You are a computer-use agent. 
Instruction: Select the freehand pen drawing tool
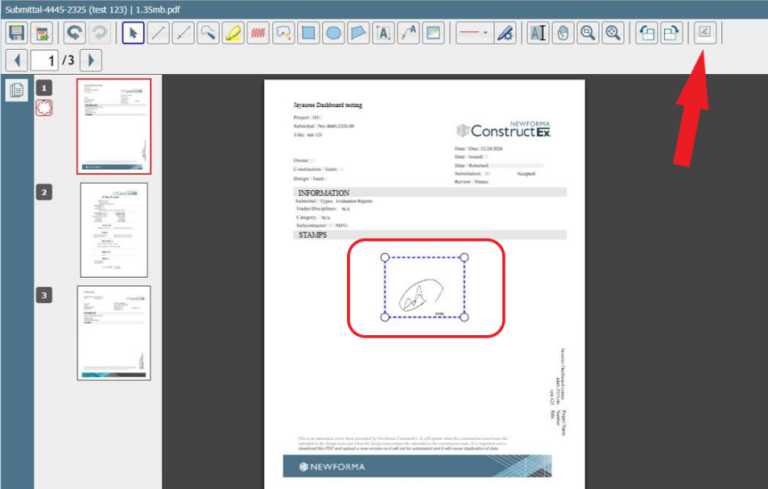click(x=208, y=33)
